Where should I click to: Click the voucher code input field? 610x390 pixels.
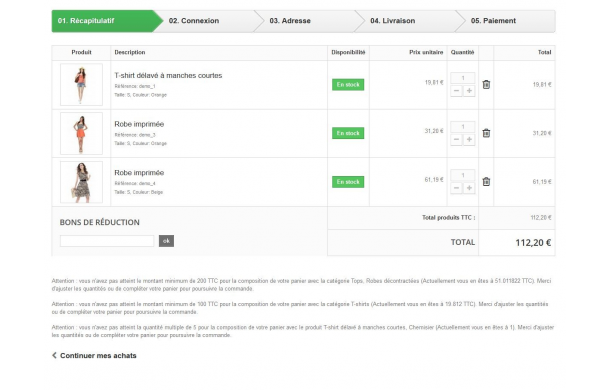click(x=107, y=241)
